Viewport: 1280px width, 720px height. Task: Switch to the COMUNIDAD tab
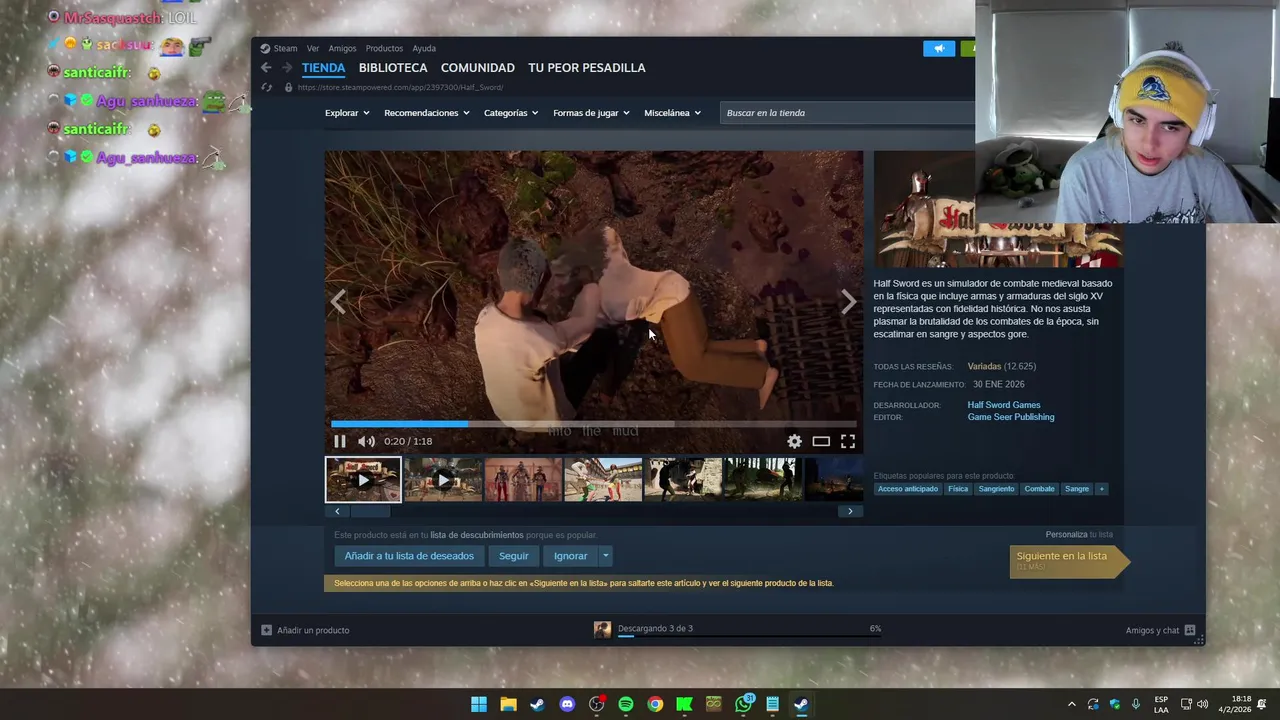coord(478,68)
